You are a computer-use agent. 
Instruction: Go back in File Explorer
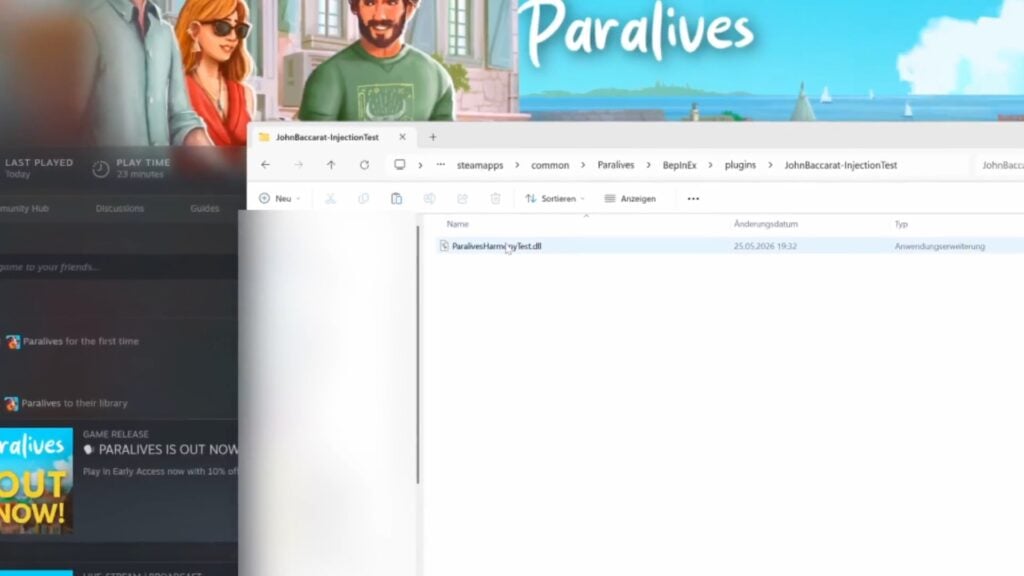265,165
